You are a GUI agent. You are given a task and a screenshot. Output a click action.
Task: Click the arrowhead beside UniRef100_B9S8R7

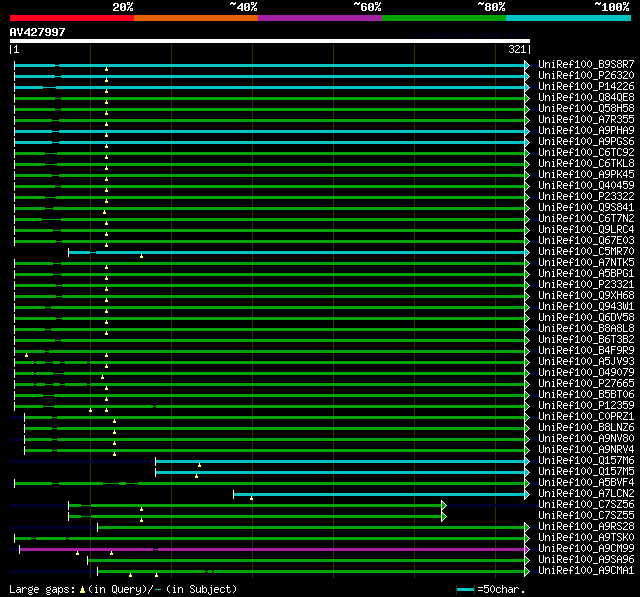point(527,65)
